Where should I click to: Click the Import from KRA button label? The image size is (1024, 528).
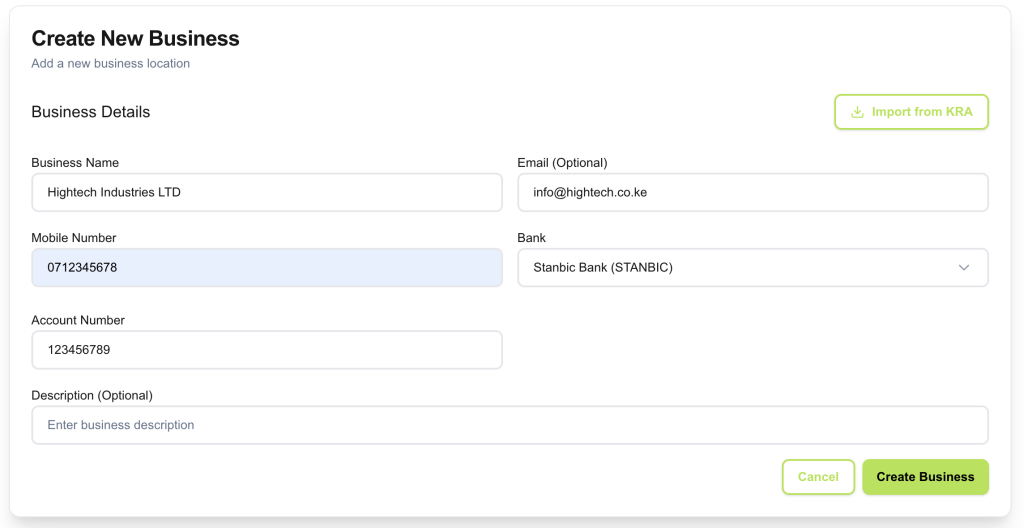coord(922,112)
